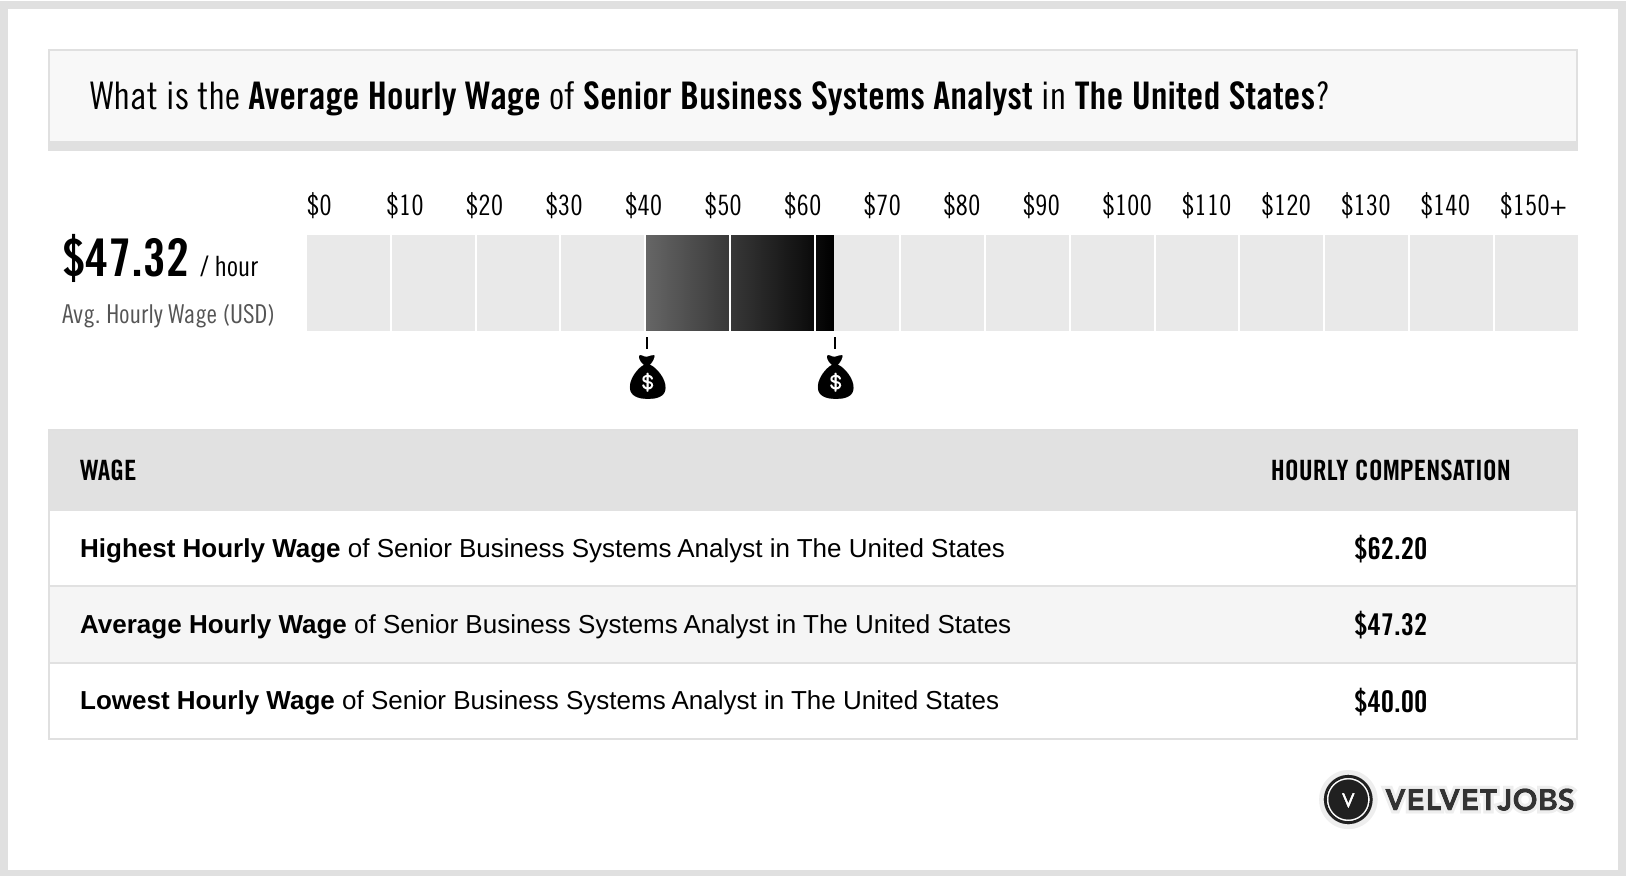Select the HOURLY COMPENSATION column header
The height and width of the screenshot is (876, 1626).
pyautogui.click(x=1390, y=470)
